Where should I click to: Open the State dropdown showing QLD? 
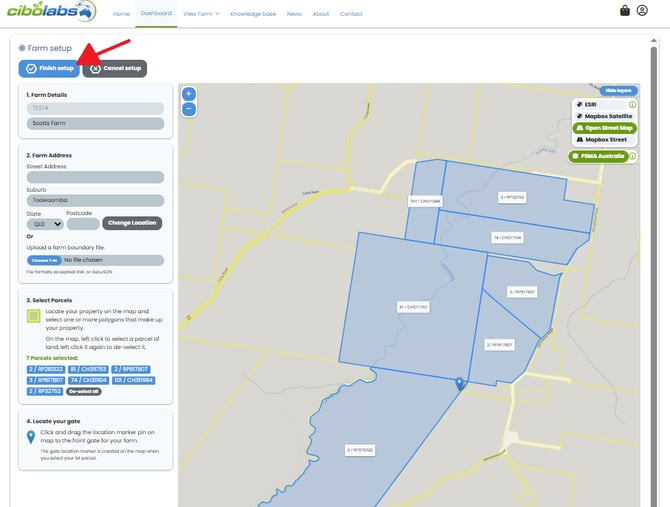46,223
